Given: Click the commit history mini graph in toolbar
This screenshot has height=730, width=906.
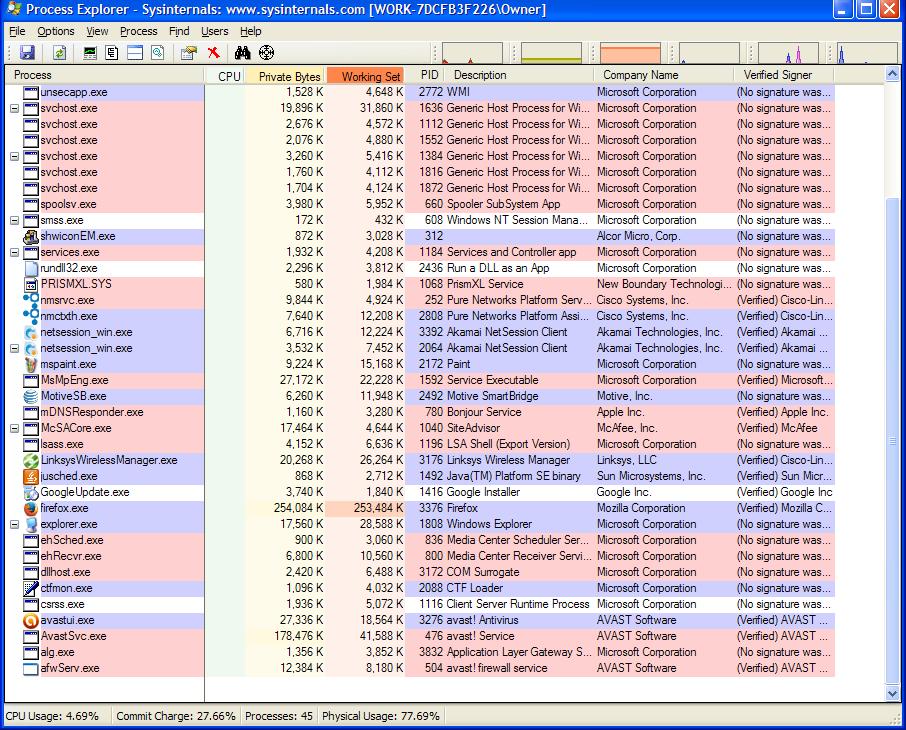Looking at the screenshot, I should 552,53.
